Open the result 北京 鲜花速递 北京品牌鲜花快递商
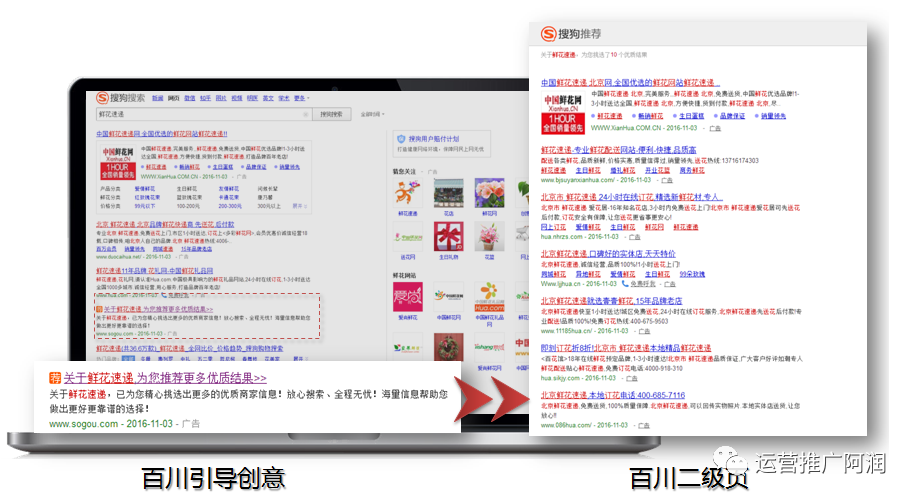Screen dimensions: 916x503 [x=165, y=224]
